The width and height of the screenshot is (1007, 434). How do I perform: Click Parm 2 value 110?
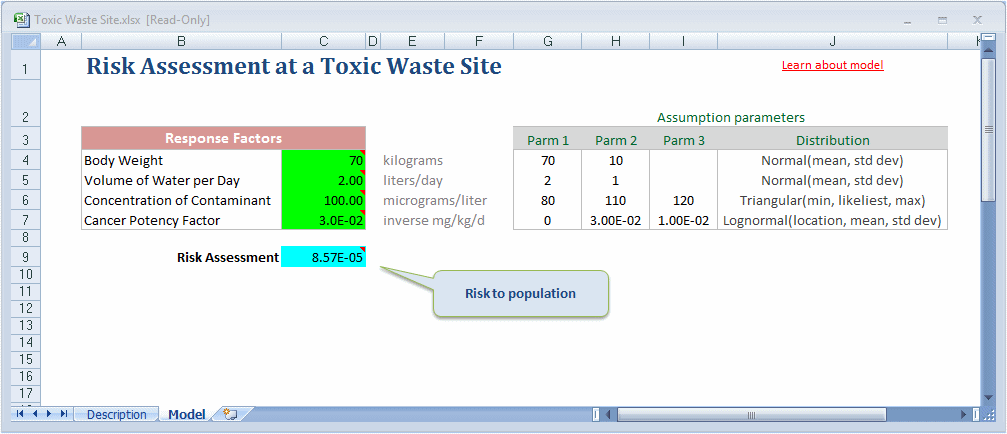pos(616,200)
